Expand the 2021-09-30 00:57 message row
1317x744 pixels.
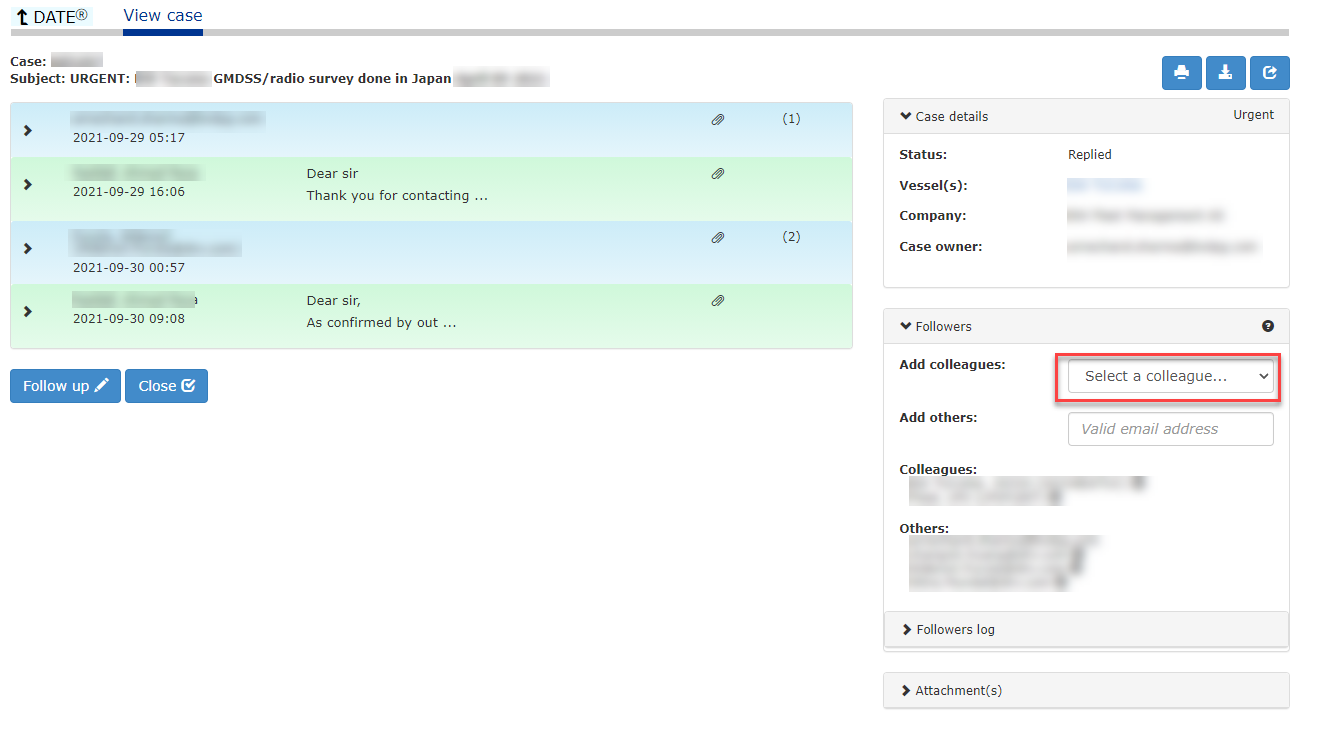[x=28, y=248]
